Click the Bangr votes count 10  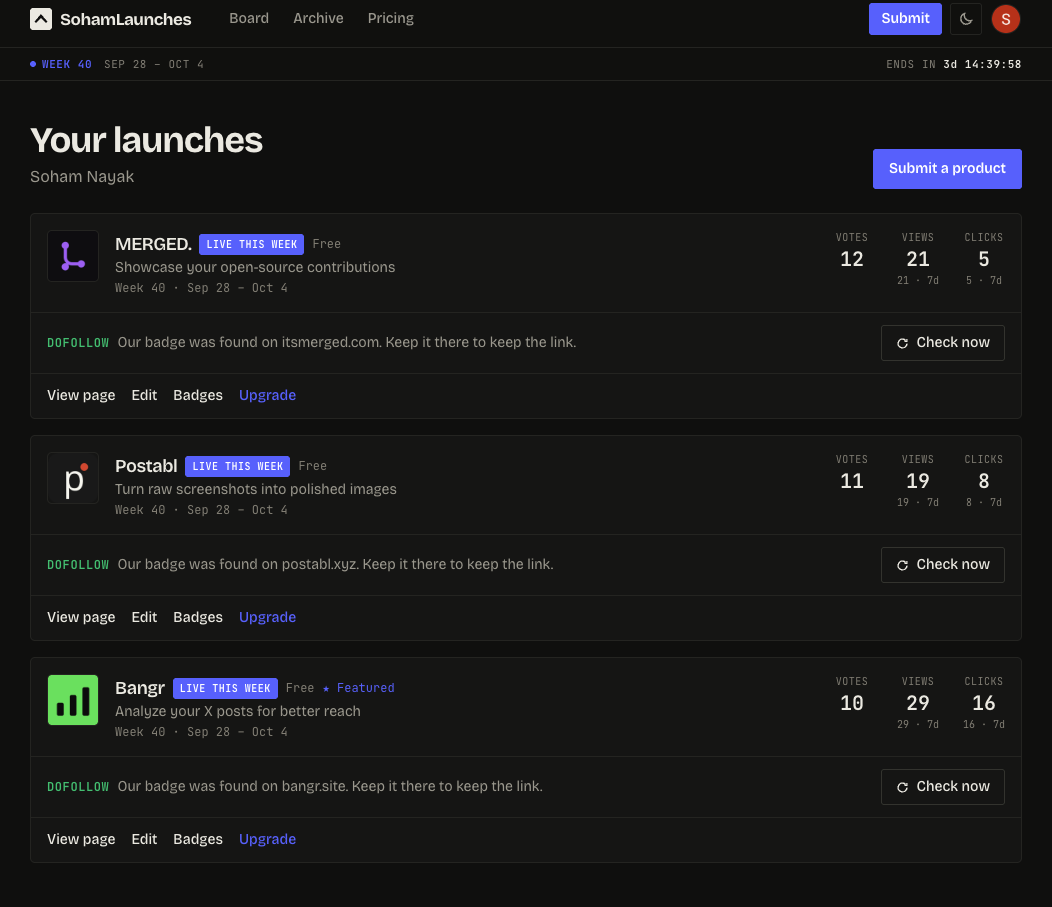click(851, 703)
